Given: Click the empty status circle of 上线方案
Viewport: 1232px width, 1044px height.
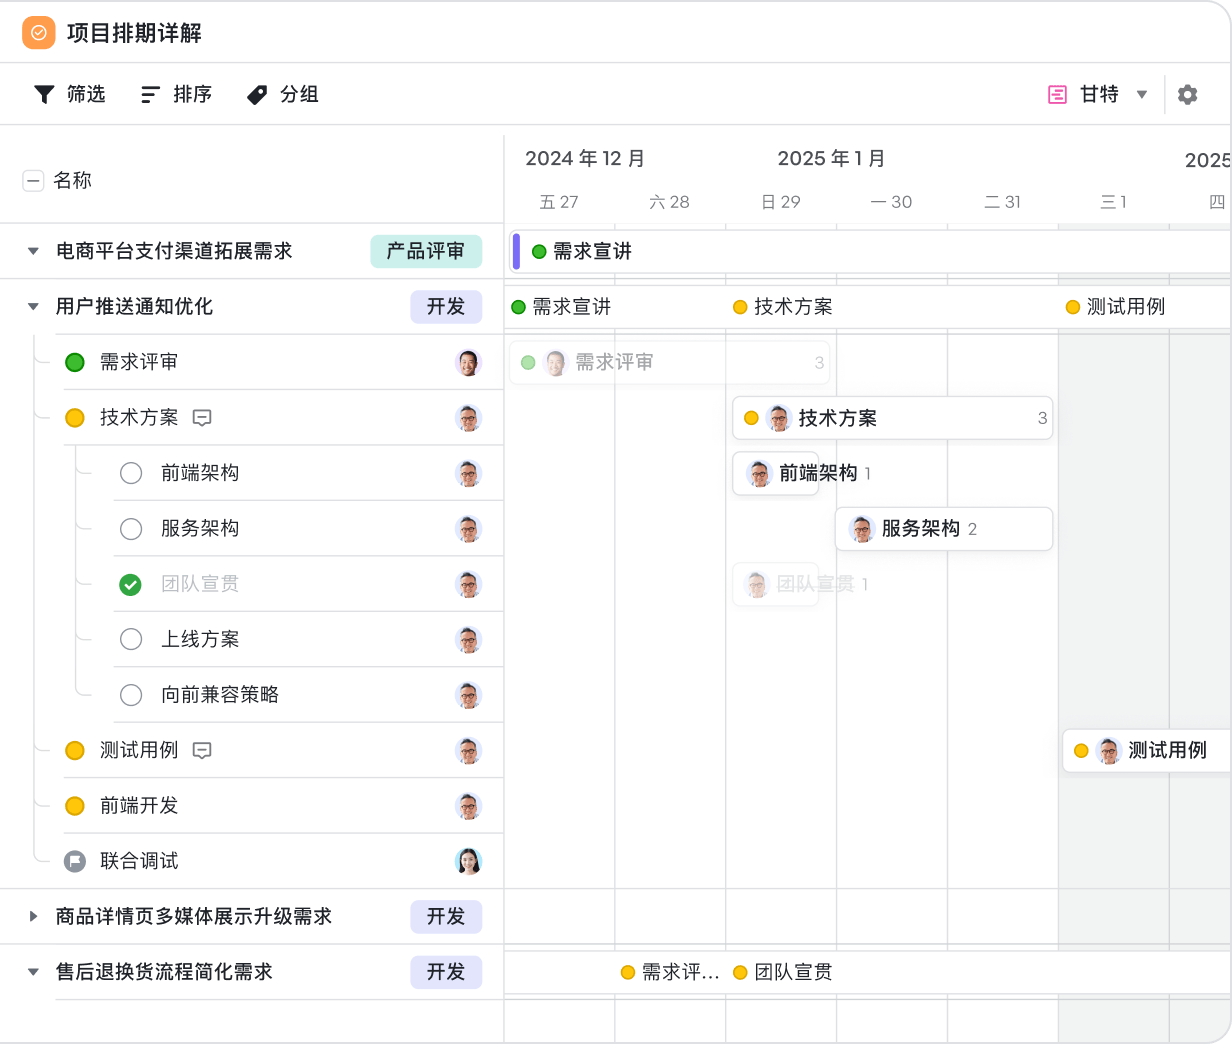Looking at the screenshot, I should (130, 640).
